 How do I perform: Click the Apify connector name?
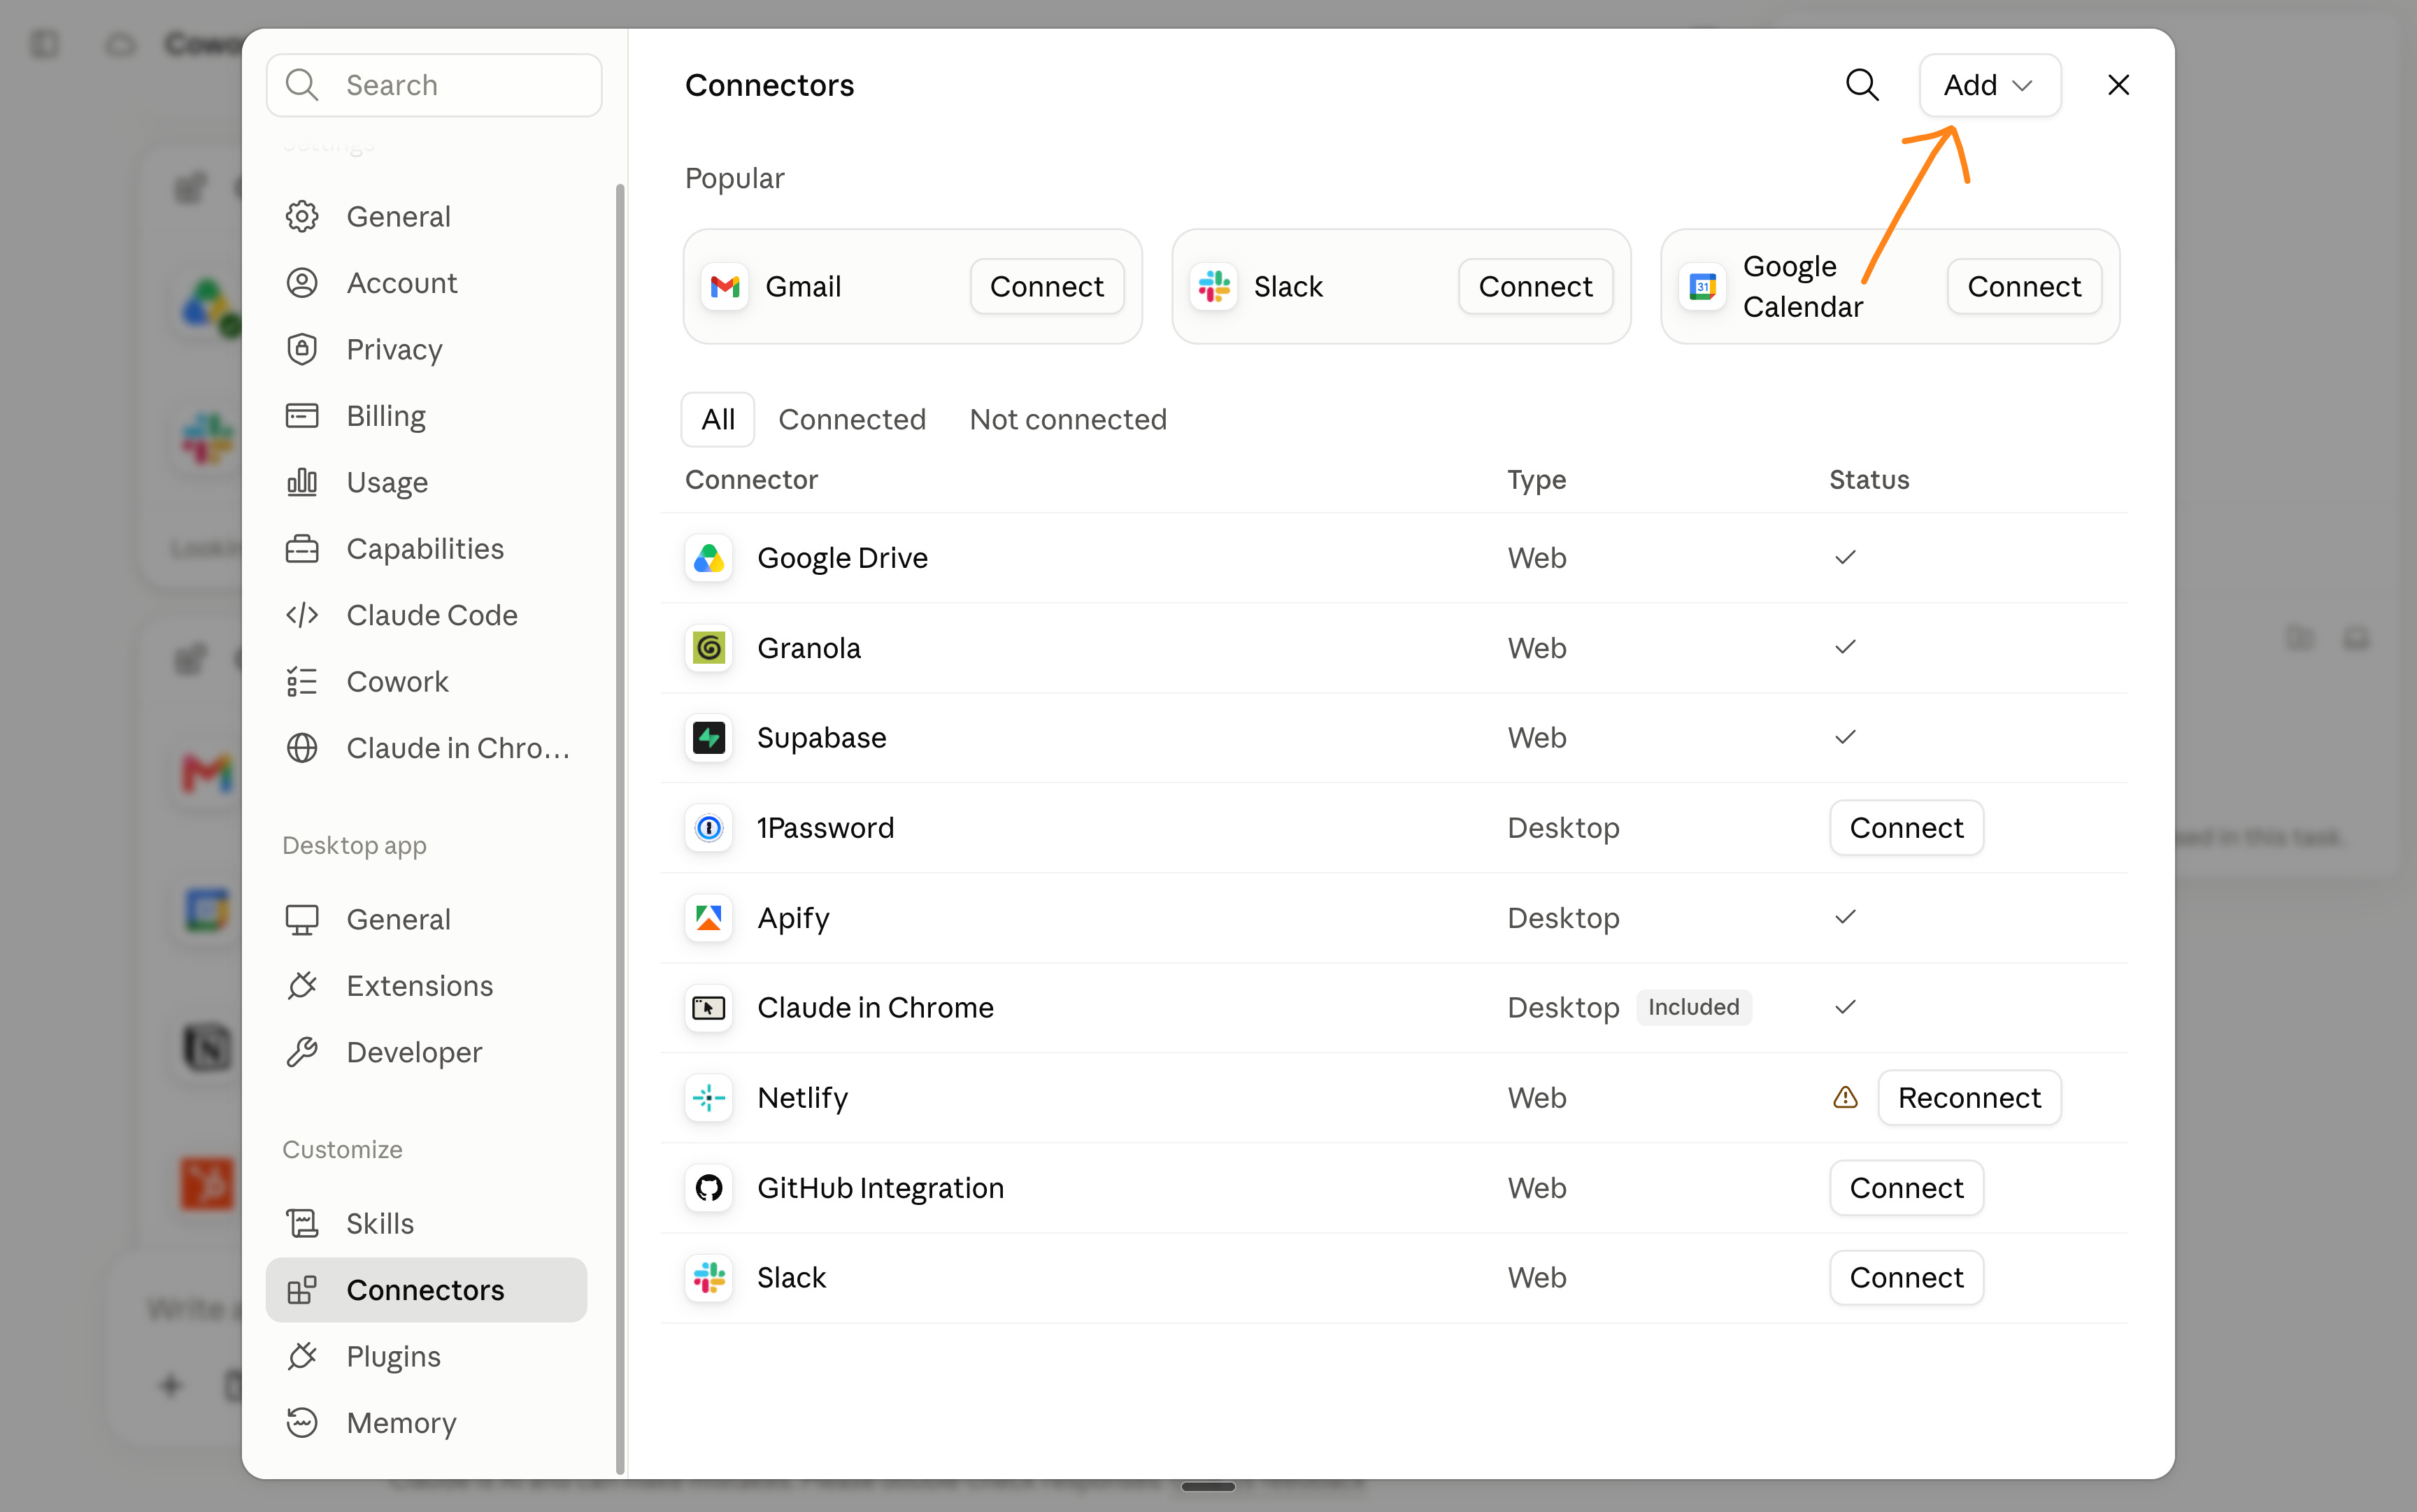(793, 918)
